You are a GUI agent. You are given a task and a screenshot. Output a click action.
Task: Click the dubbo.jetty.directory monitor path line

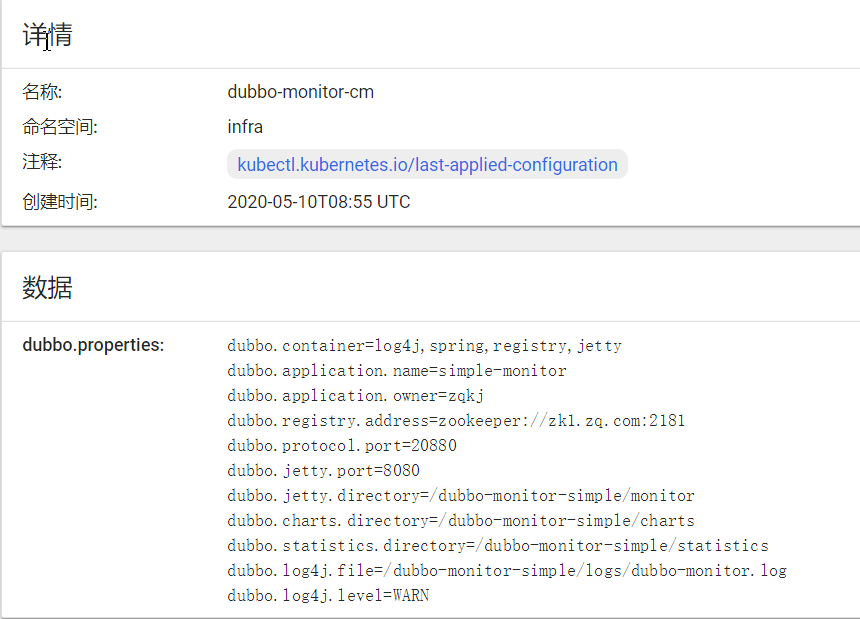460,496
